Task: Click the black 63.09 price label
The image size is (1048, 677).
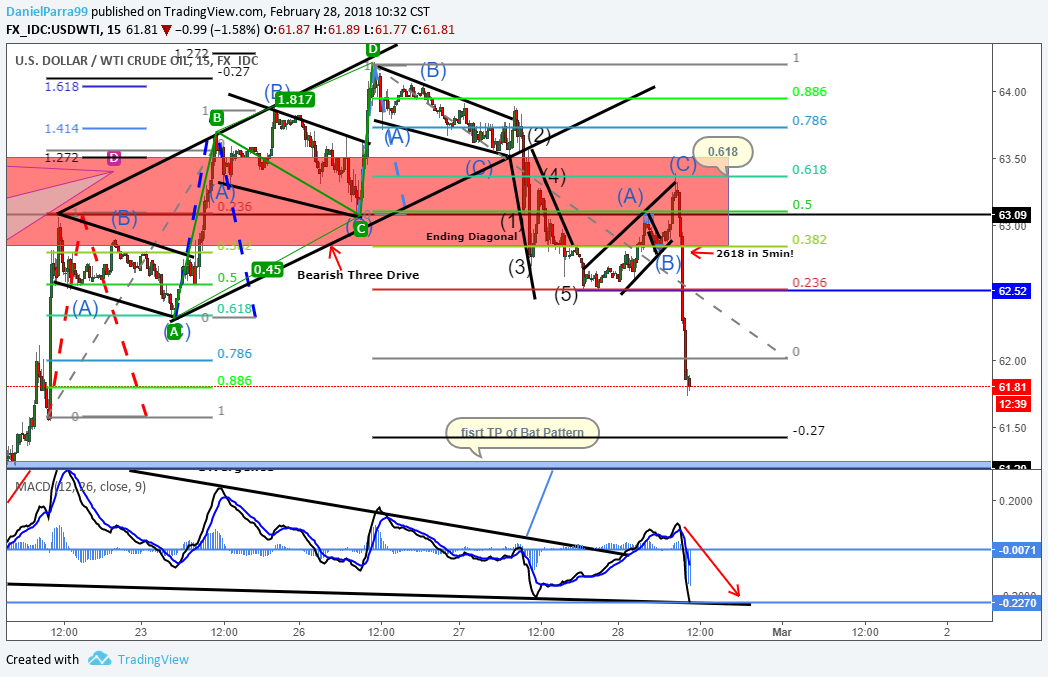Action: [1012, 215]
